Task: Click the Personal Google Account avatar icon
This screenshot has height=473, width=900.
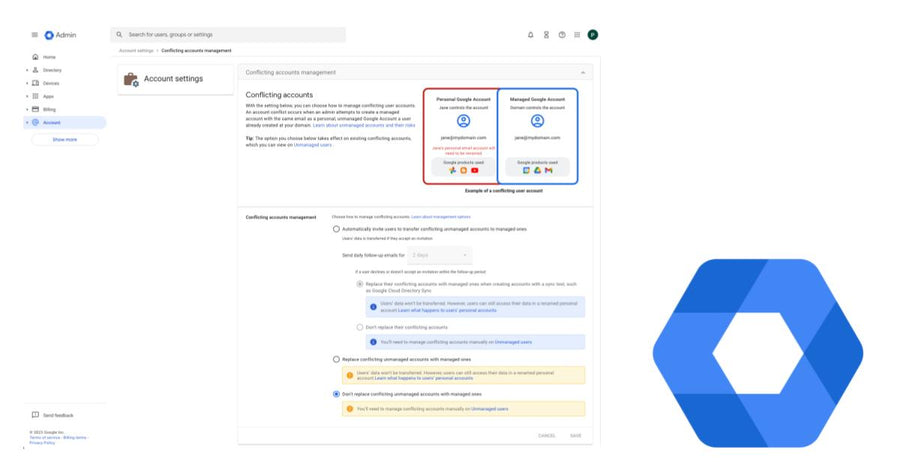Action: click(463, 121)
